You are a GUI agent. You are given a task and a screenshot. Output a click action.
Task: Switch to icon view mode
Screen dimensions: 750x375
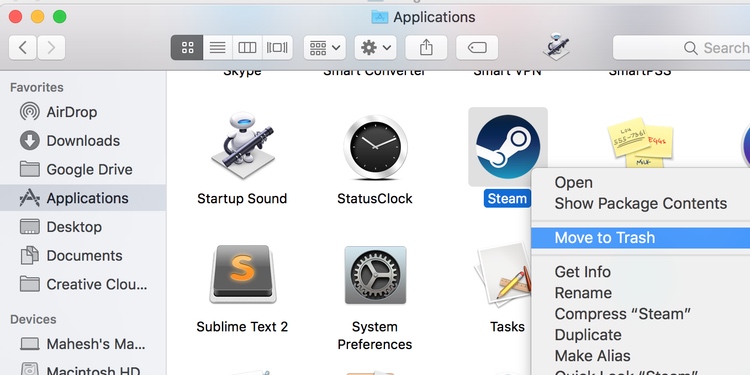click(187, 47)
